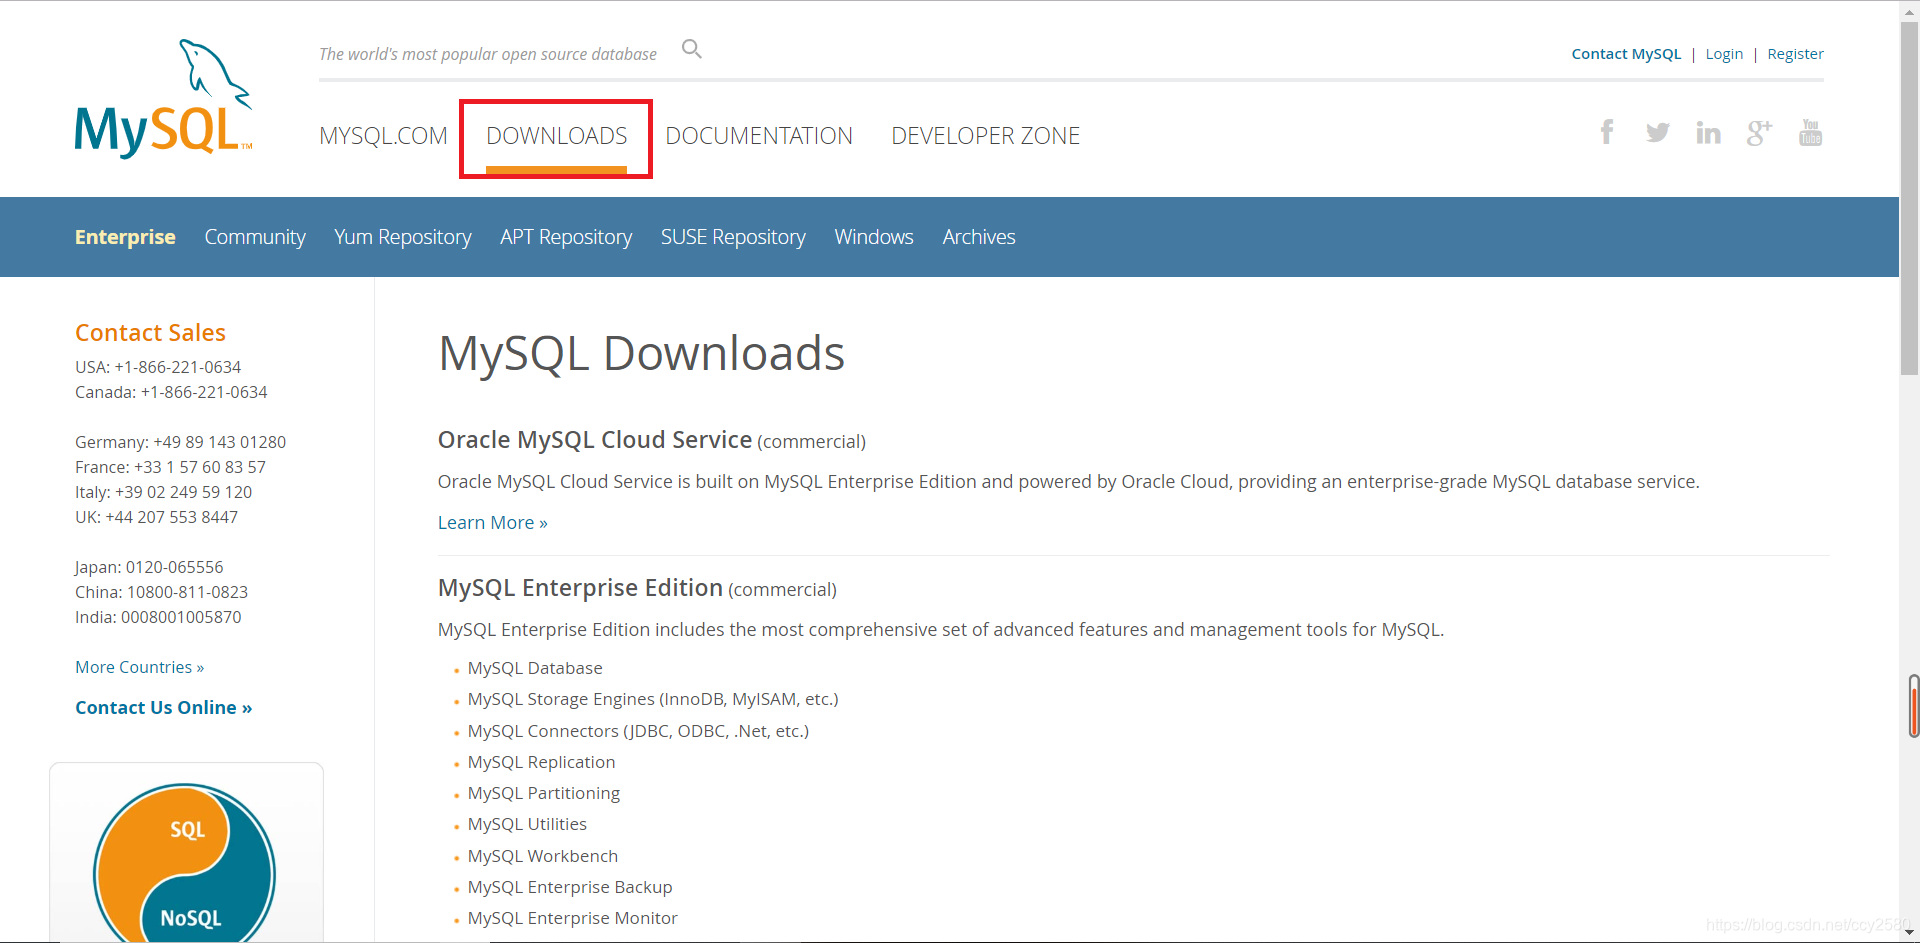Click the MySQL Database list item
This screenshot has width=1920, height=943.
point(535,668)
